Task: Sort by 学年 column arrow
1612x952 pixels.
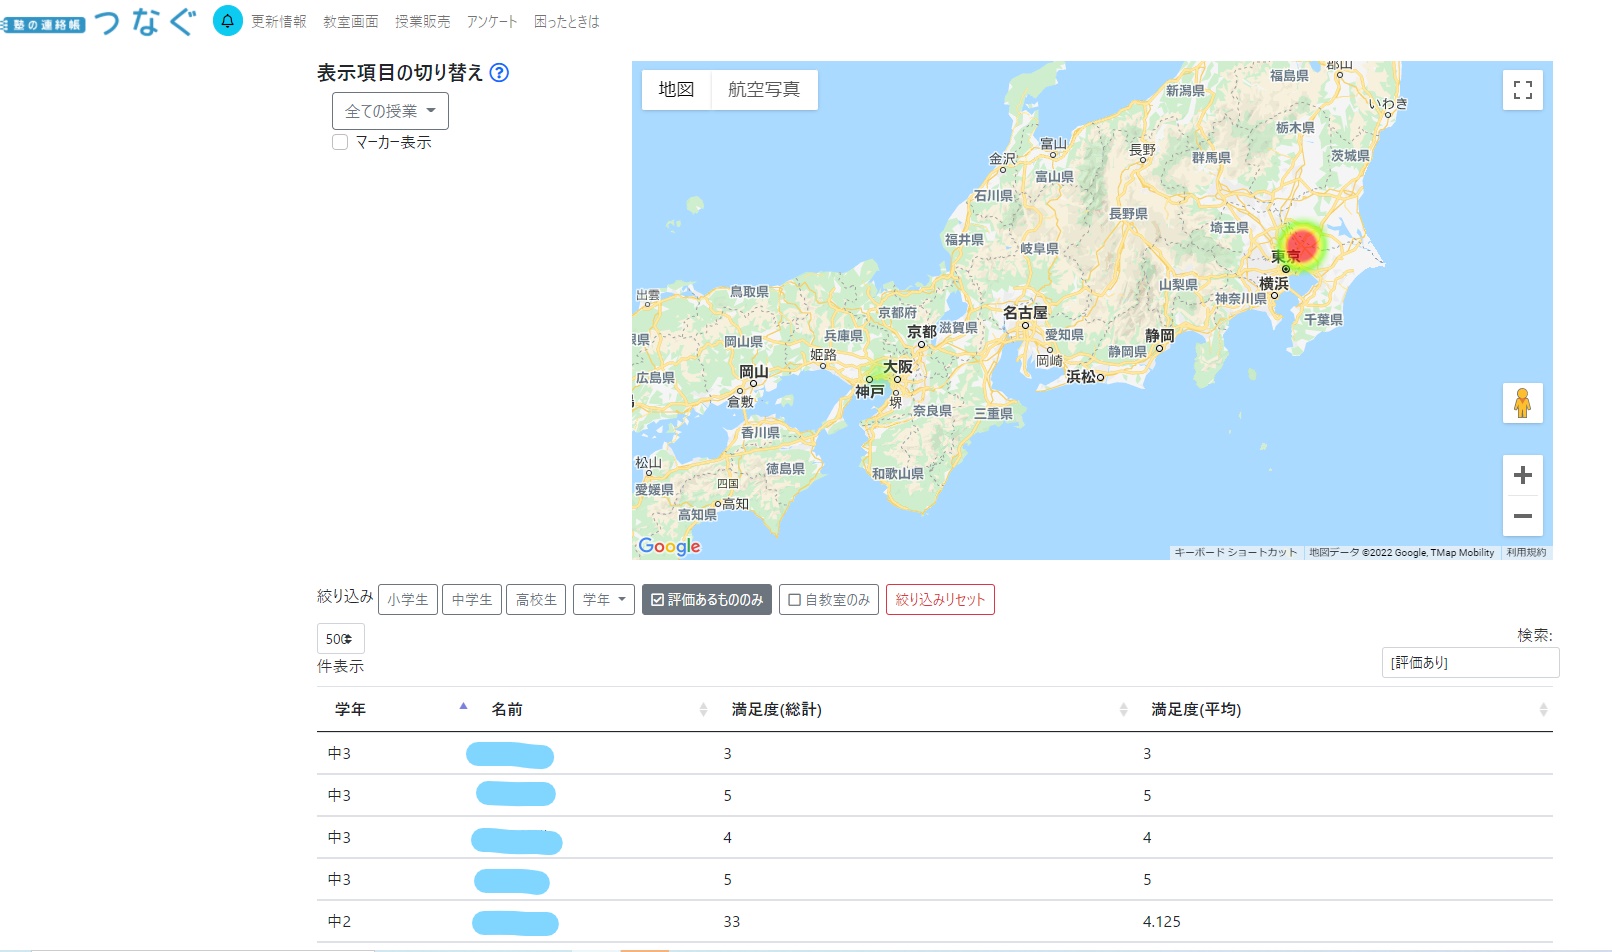Action: coord(463,707)
